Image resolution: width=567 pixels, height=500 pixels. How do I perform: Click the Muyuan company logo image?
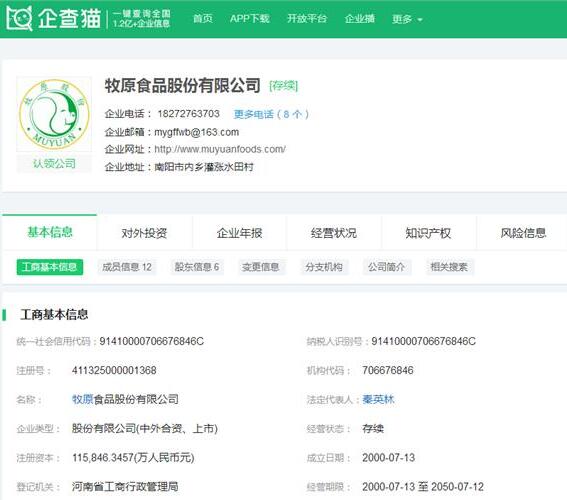pos(54,114)
